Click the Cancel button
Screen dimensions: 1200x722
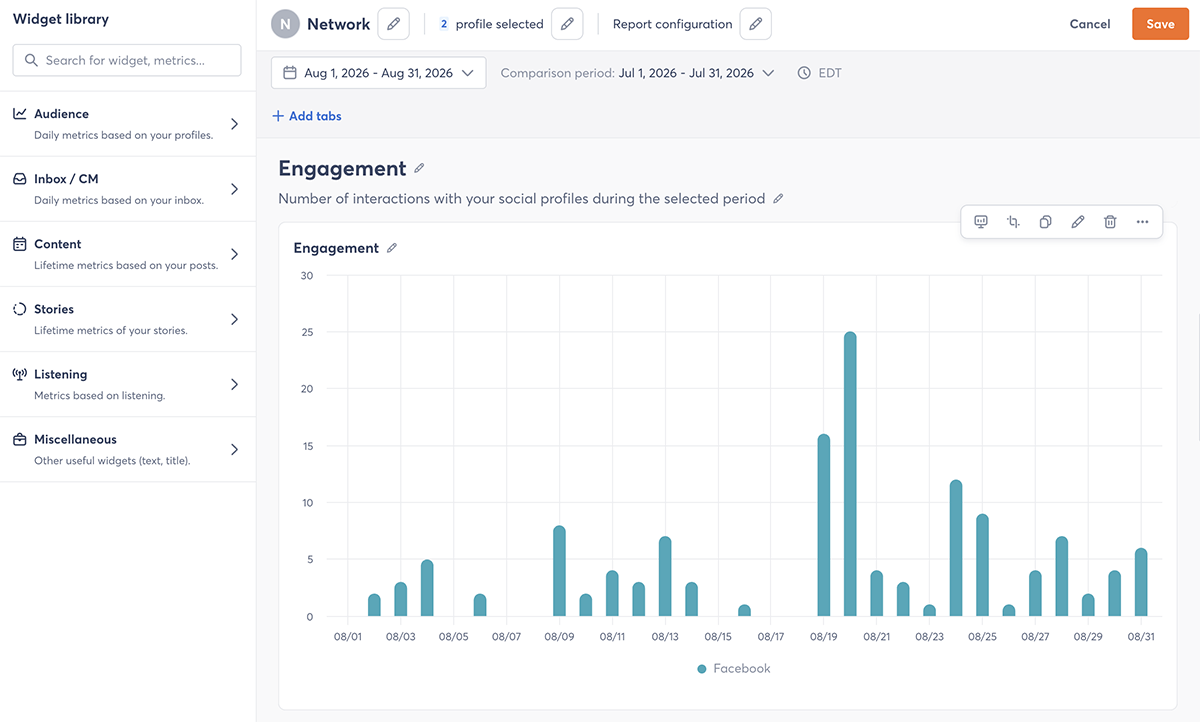tap(1090, 24)
